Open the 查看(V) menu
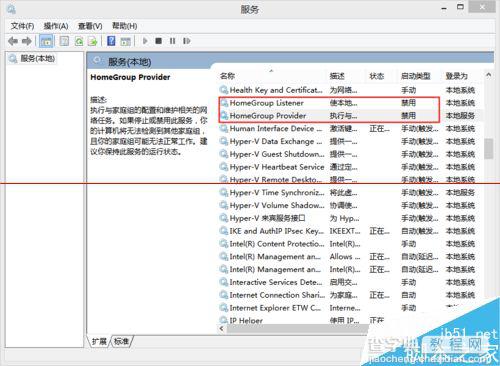The width and height of the screenshot is (500, 366). (90, 26)
